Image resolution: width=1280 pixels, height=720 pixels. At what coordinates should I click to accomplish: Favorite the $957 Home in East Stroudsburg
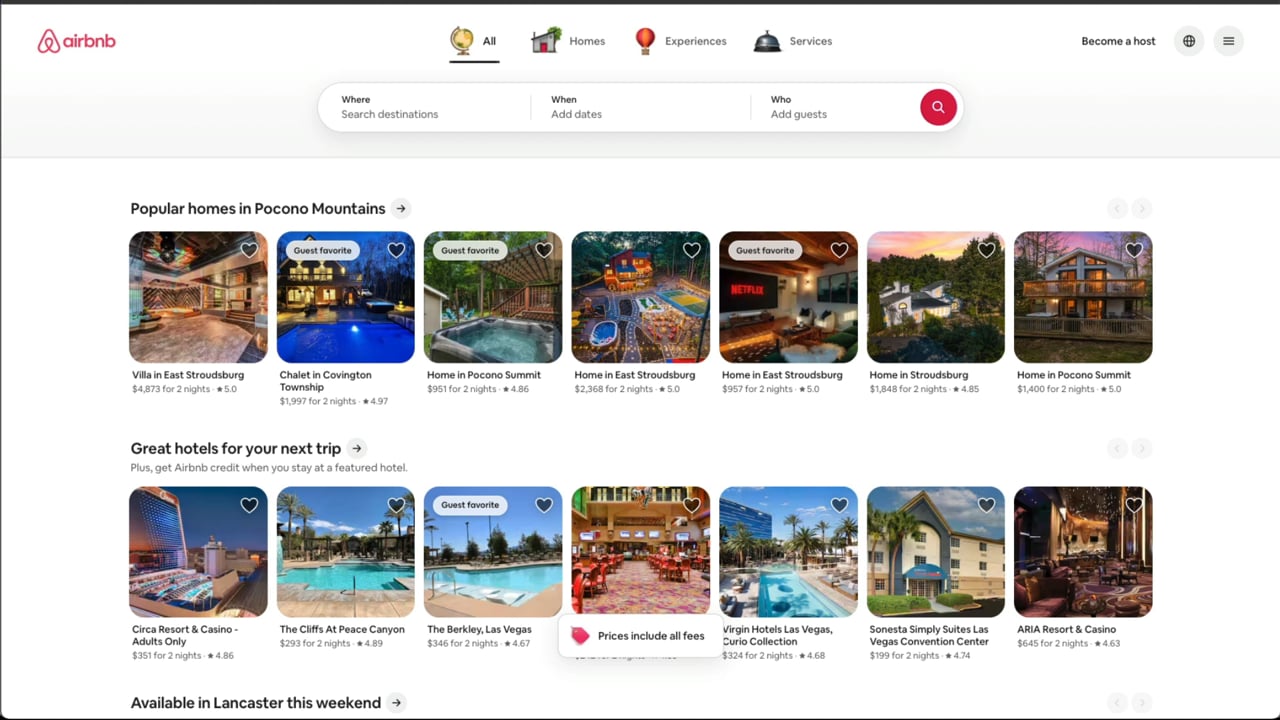pyautogui.click(x=839, y=250)
